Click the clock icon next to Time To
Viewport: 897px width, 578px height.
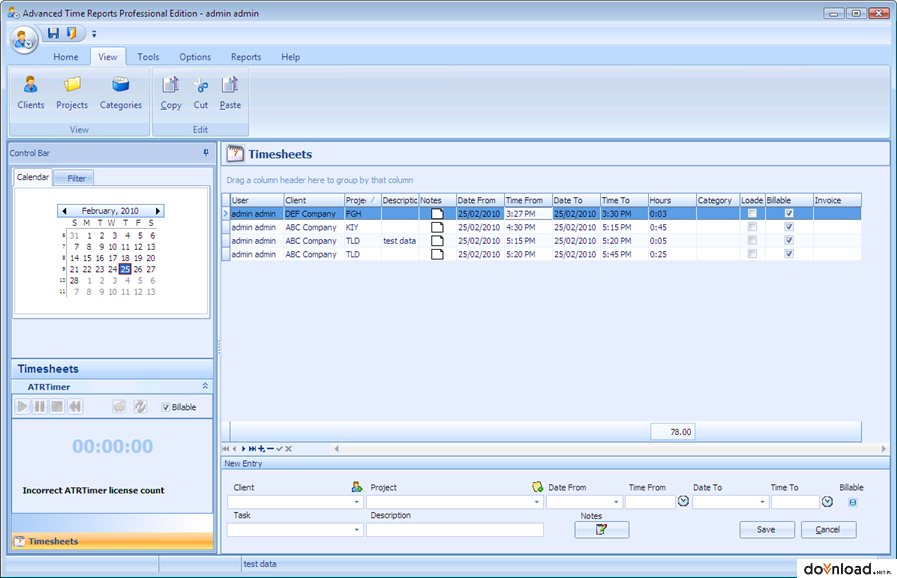point(828,501)
